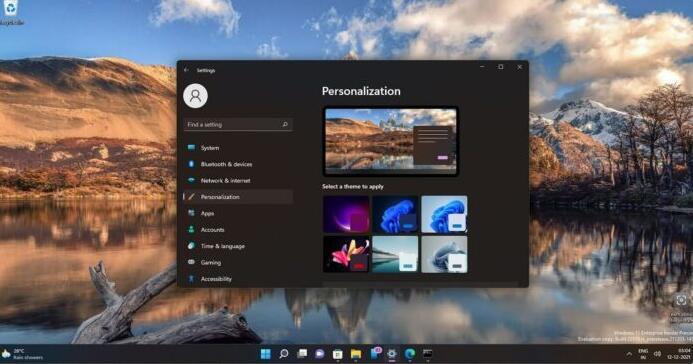Click the back arrow in Settings

tap(186, 70)
